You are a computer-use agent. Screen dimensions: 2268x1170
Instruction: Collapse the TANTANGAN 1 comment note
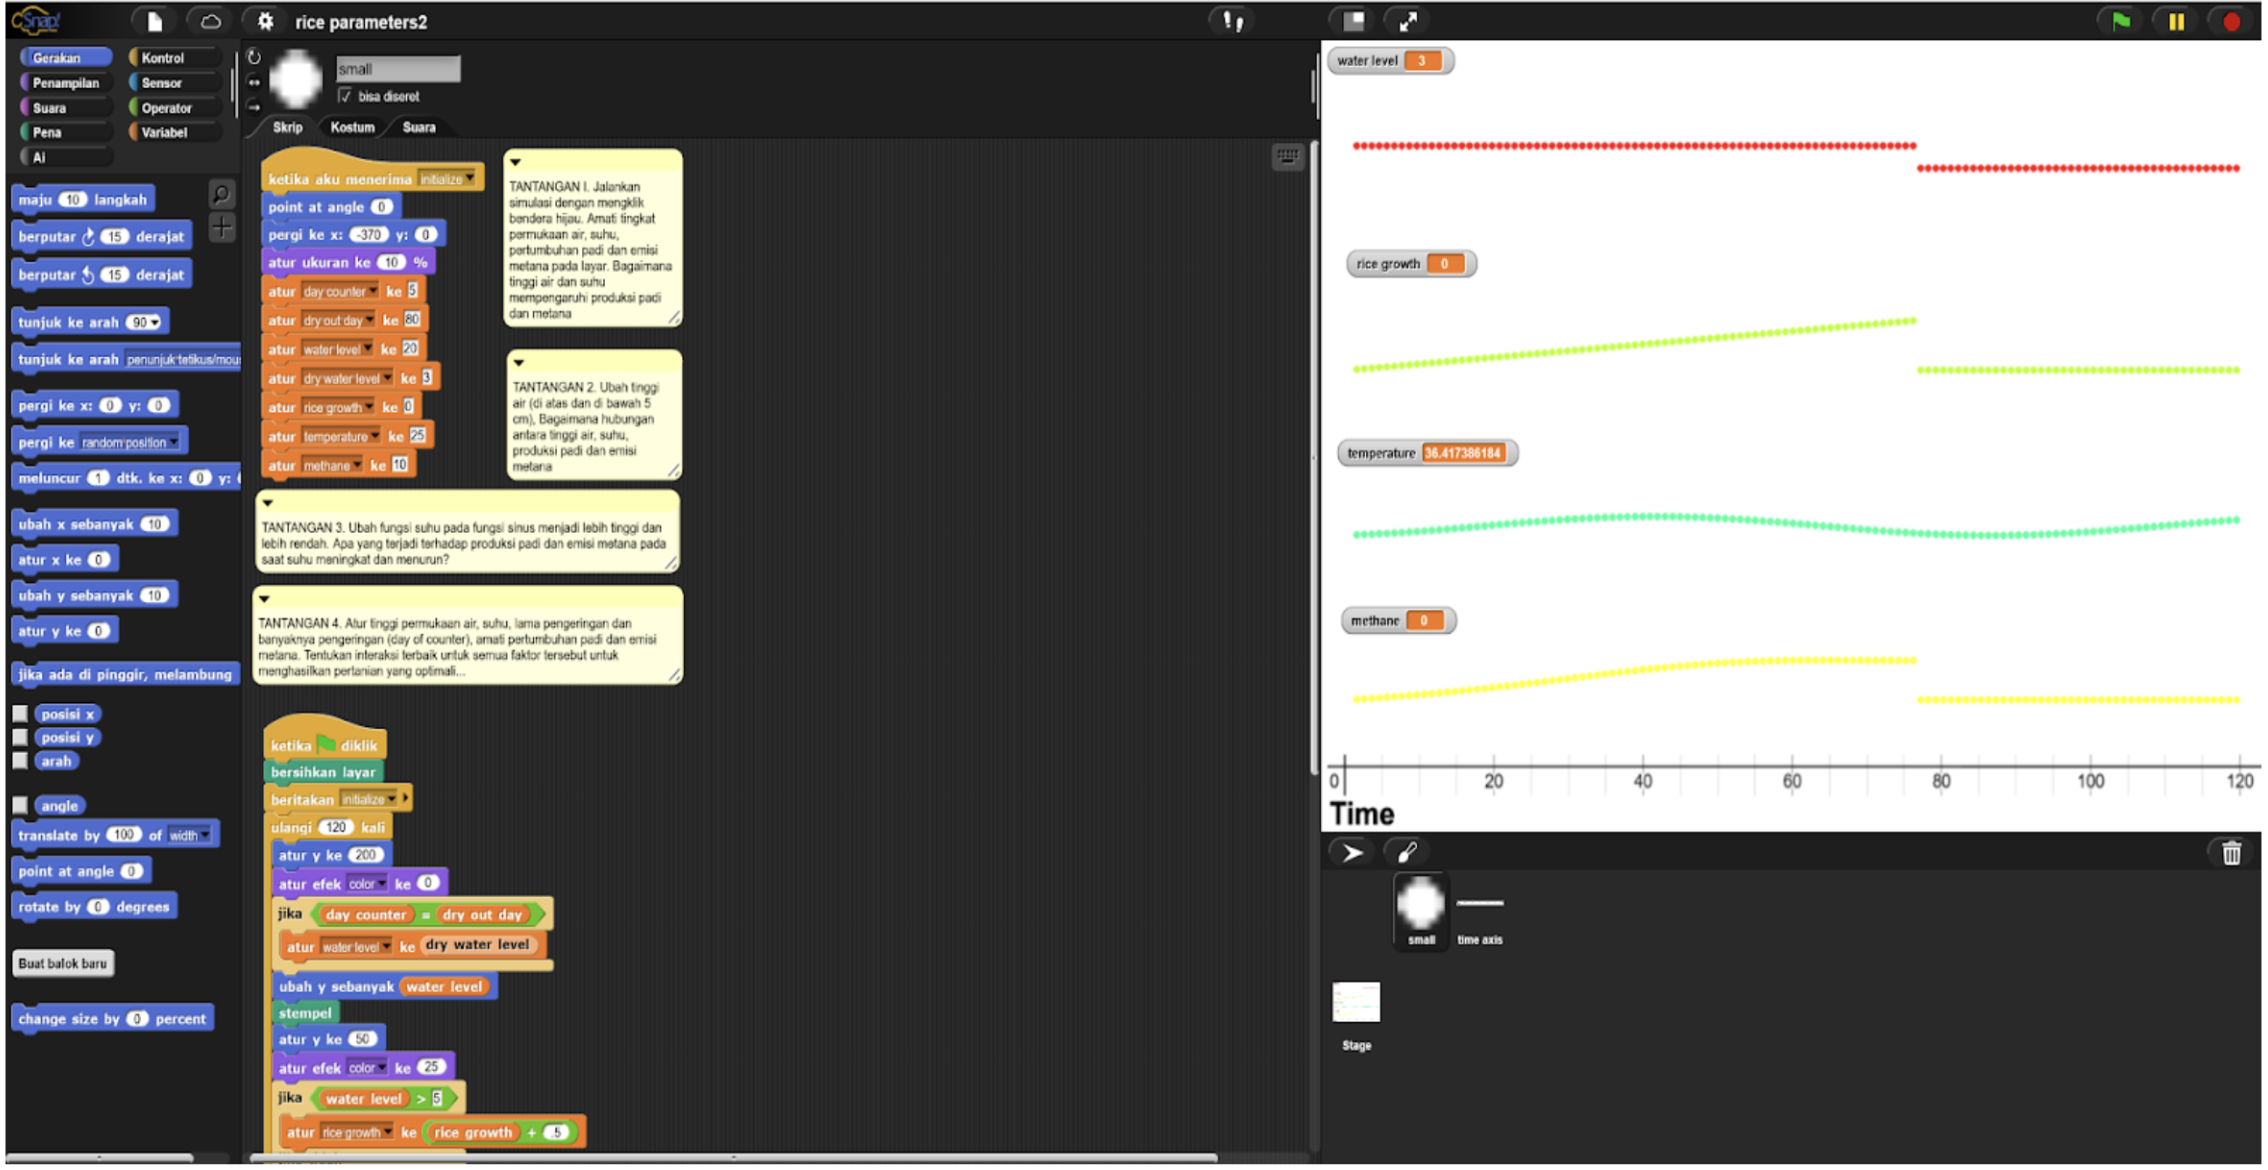516,162
